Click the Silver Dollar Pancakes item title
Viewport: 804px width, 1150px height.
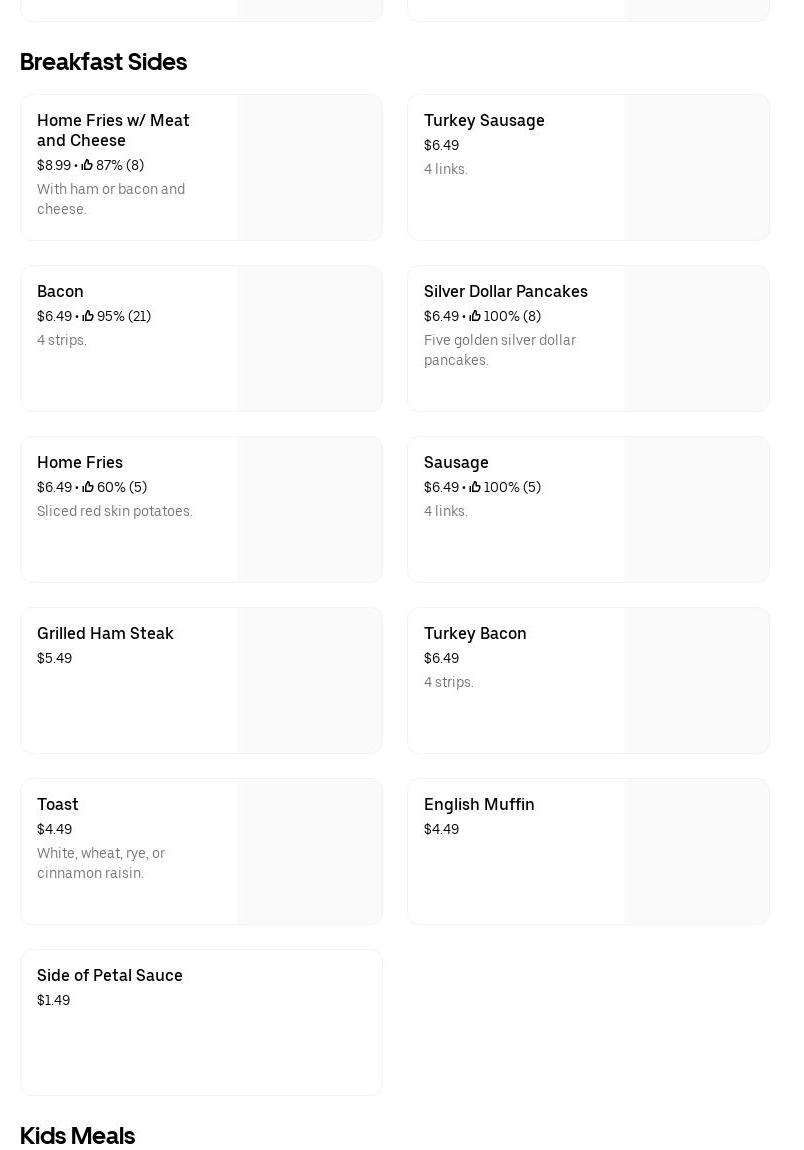tap(506, 291)
